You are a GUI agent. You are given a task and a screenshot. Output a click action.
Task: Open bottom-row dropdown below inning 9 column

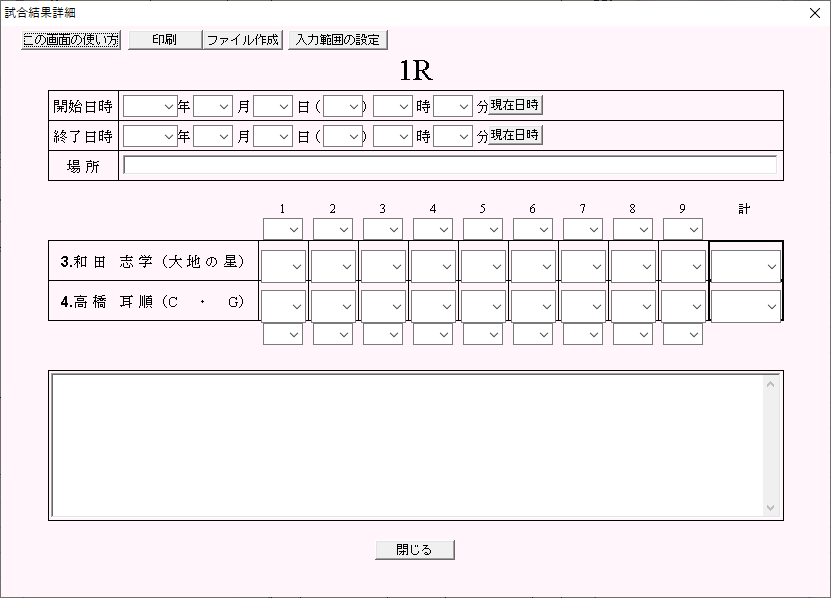coord(683,334)
